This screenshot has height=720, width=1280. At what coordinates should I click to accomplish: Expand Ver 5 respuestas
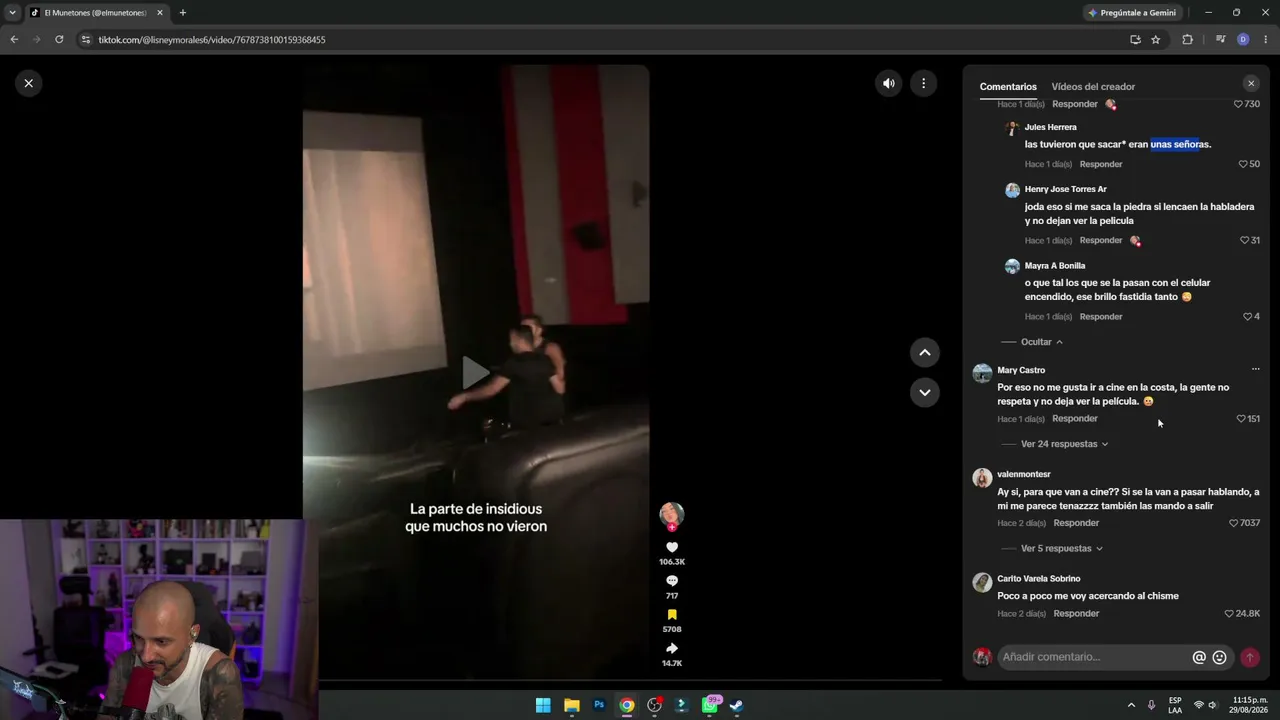(x=1061, y=549)
